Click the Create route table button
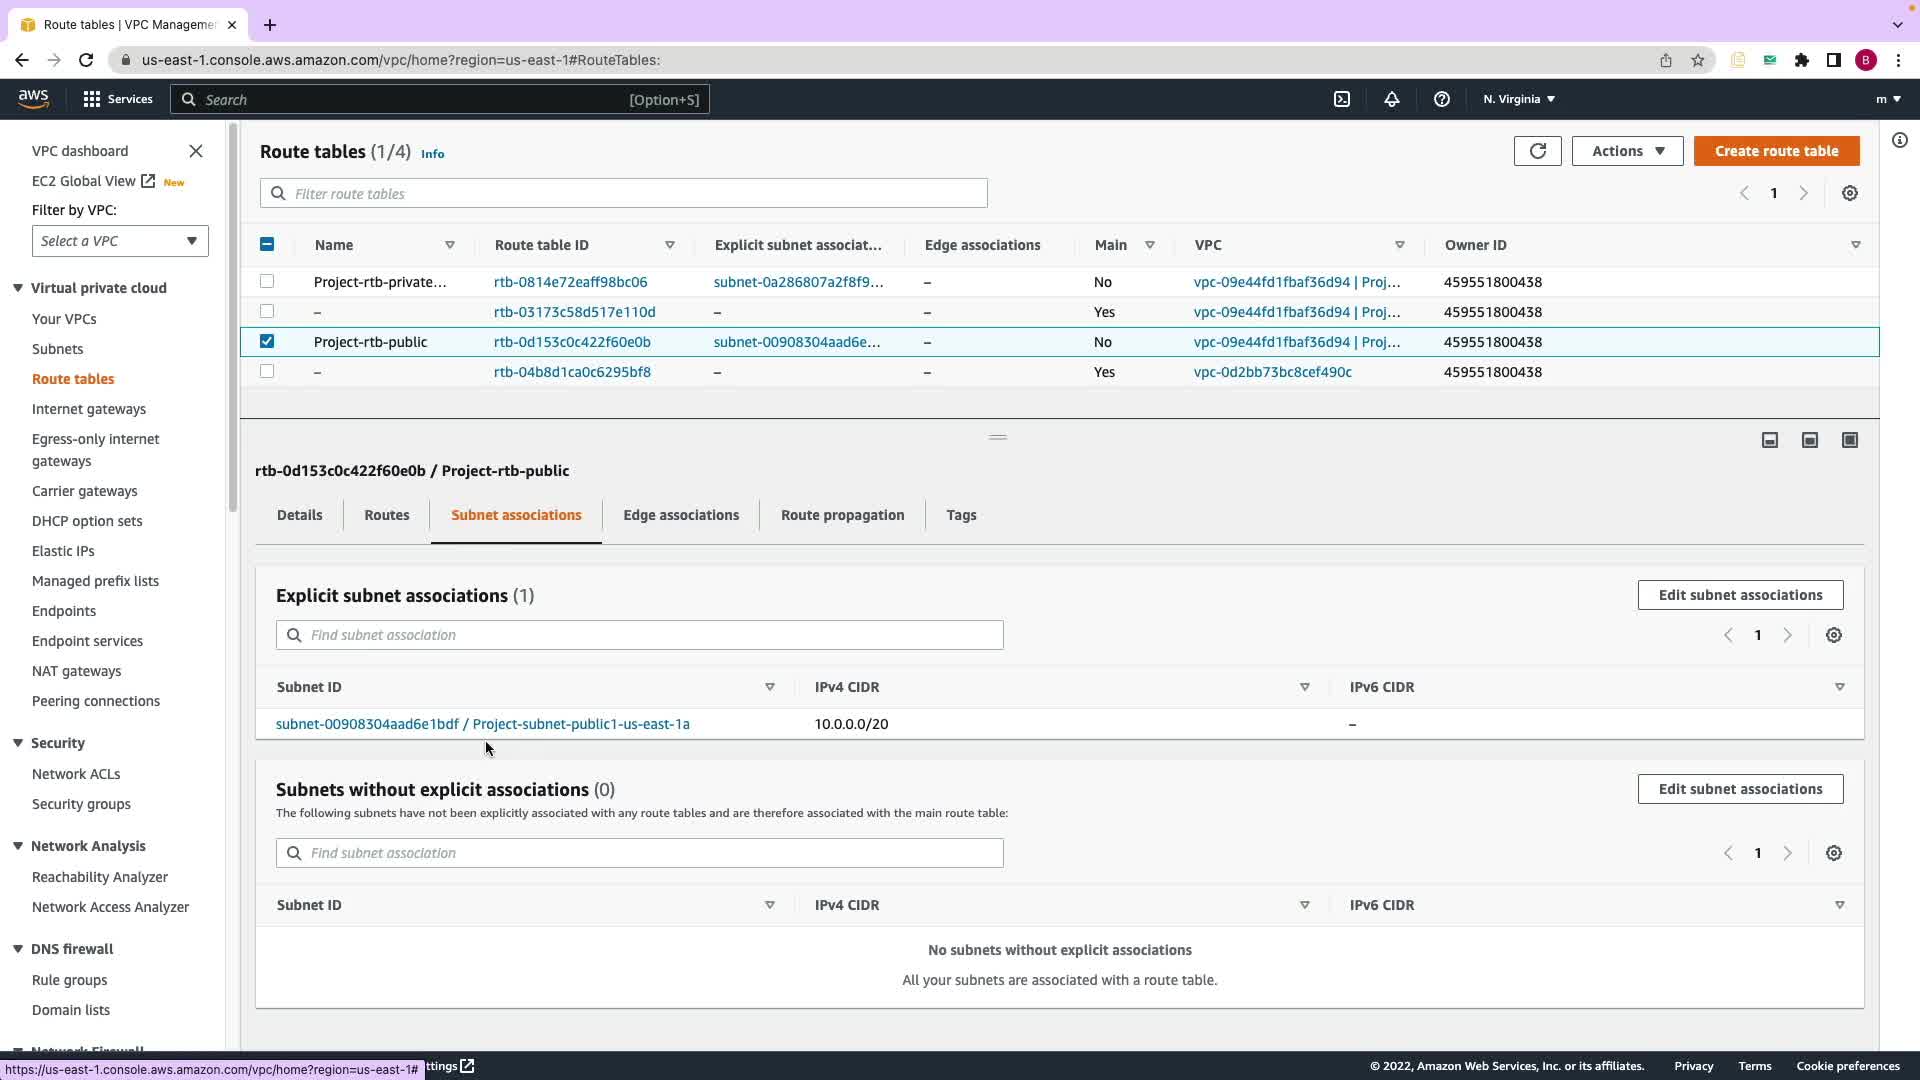 tap(1776, 151)
